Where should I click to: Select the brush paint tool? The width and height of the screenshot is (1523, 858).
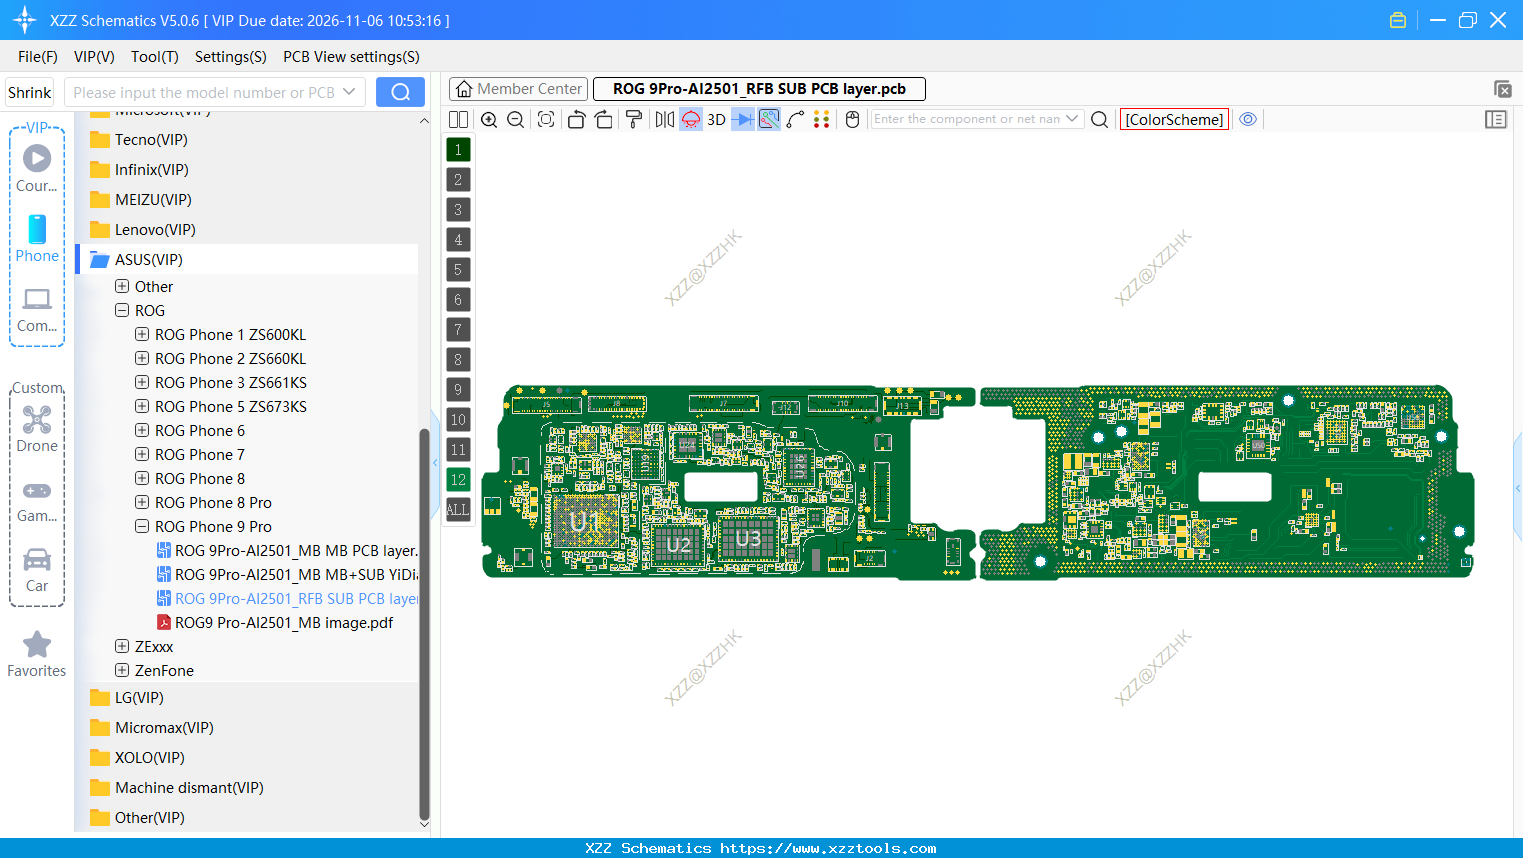[632, 119]
